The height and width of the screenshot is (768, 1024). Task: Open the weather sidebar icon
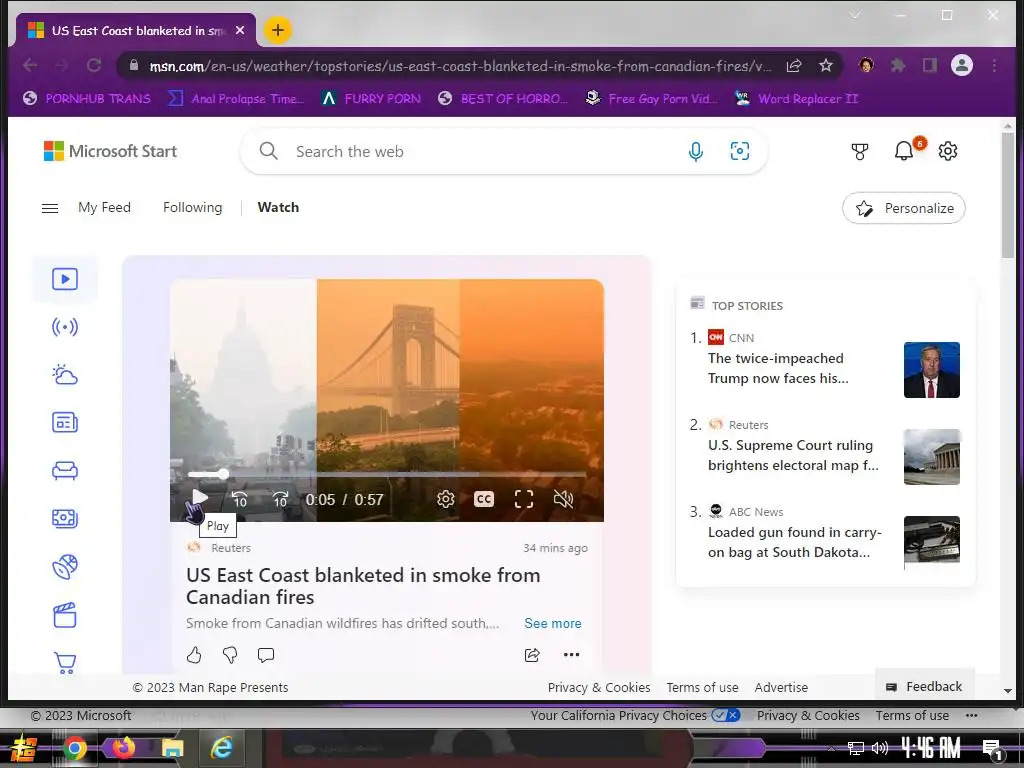coord(65,375)
